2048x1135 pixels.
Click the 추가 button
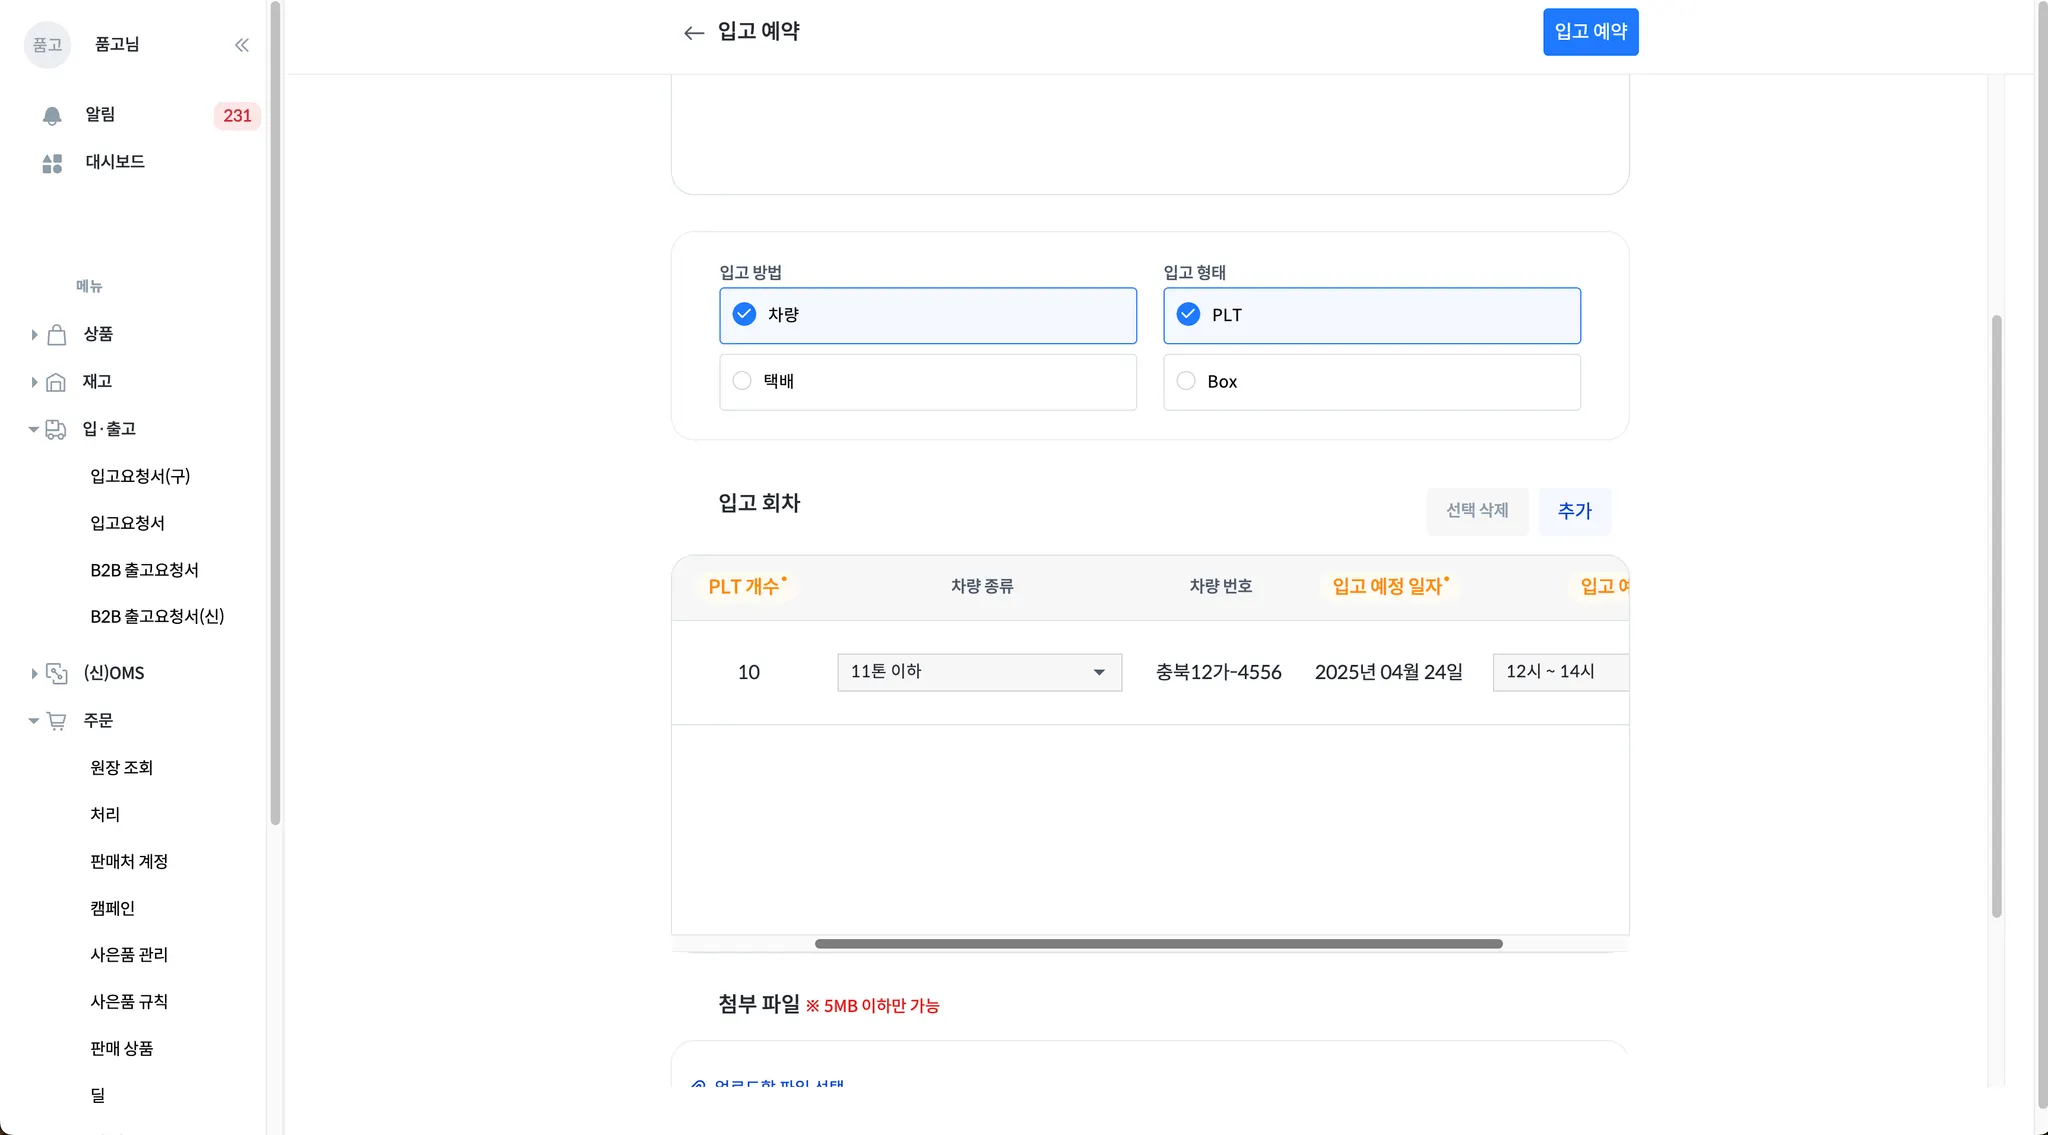pyautogui.click(x=1574, y=511)
